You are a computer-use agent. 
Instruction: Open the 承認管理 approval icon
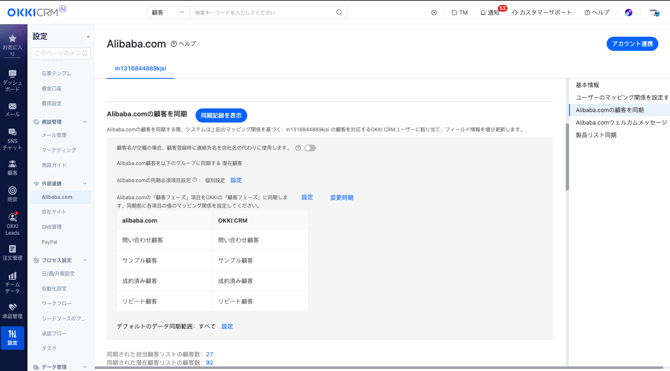tap(12, 307)
